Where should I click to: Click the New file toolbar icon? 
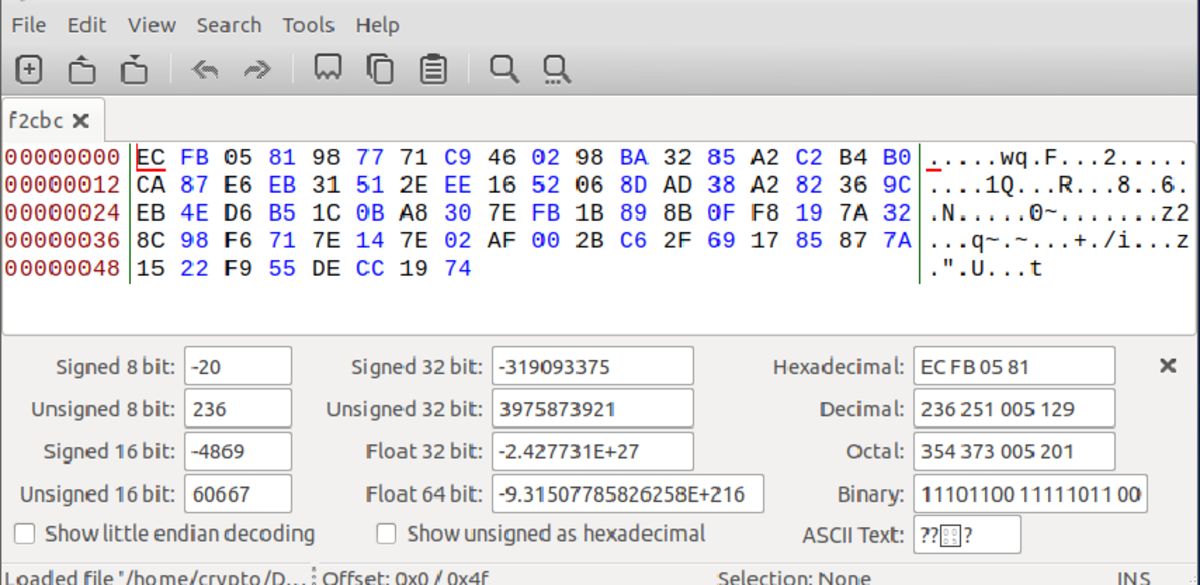click(29, 69)
